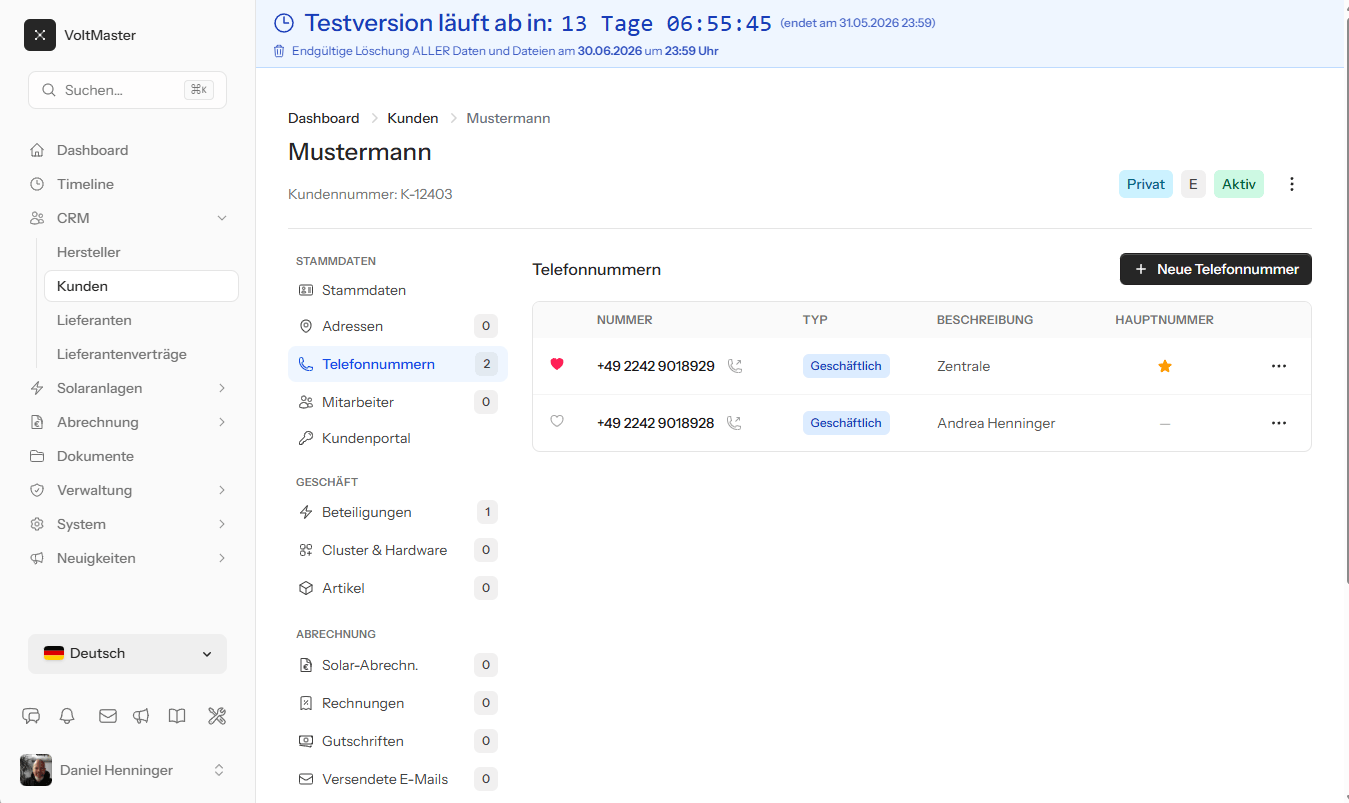1349x803 pixels.
Task: Focus the Suchen search field
Action: pyautogui.click(x=127, y=90)
